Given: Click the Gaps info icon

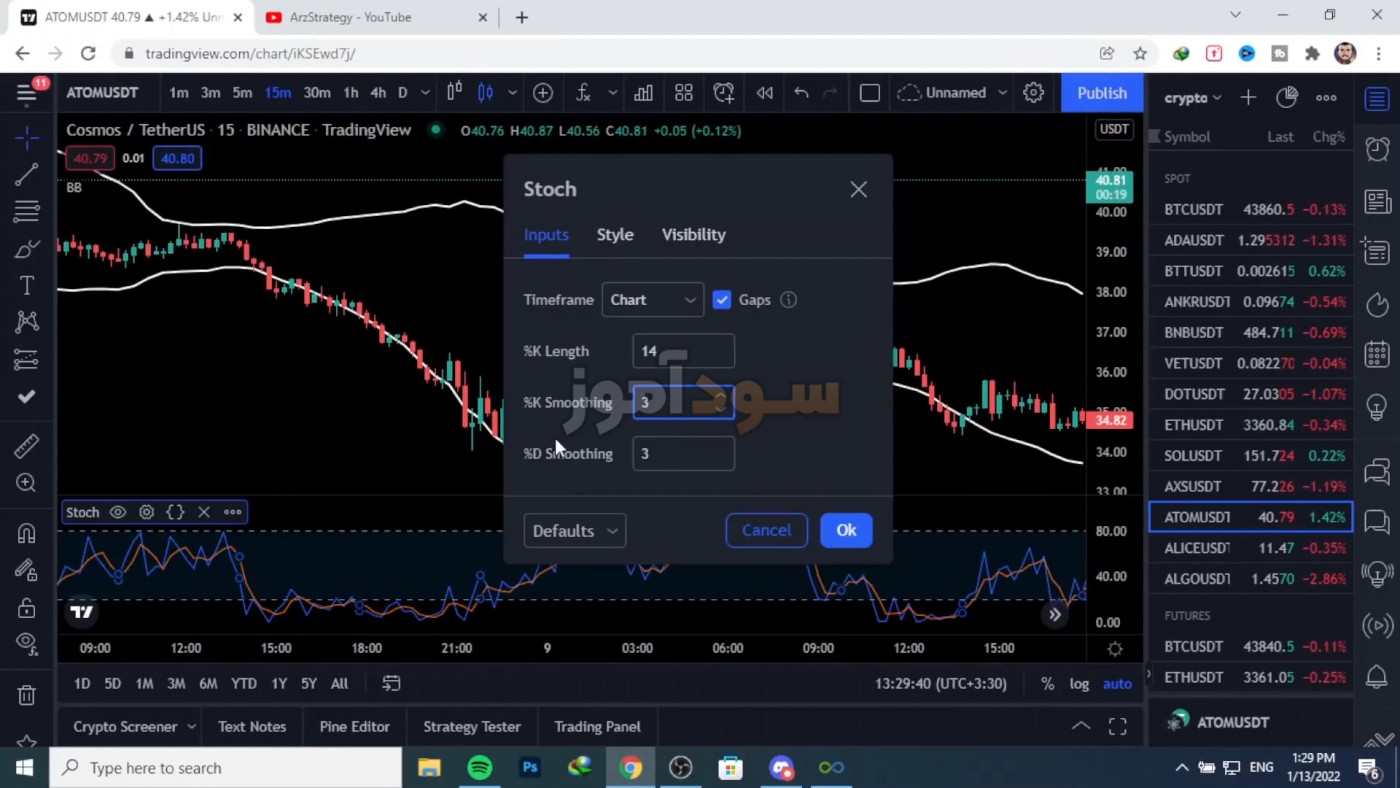Looking at the screenshot, I should [788, 300].
